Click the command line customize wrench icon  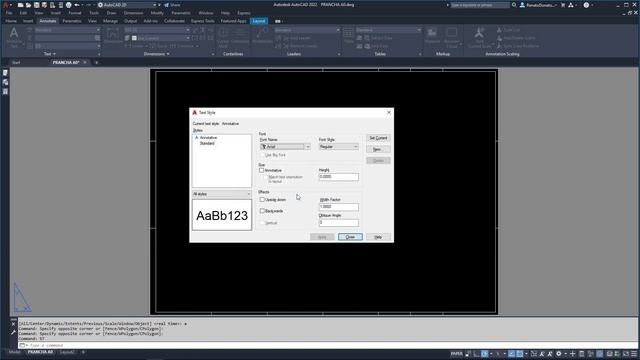(x=13, y=333)
